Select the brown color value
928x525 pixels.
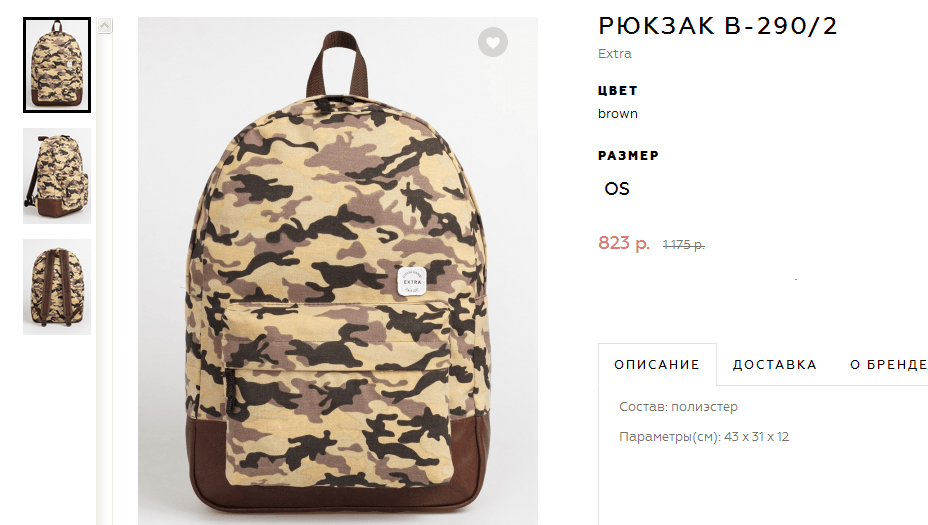[617, 114]
